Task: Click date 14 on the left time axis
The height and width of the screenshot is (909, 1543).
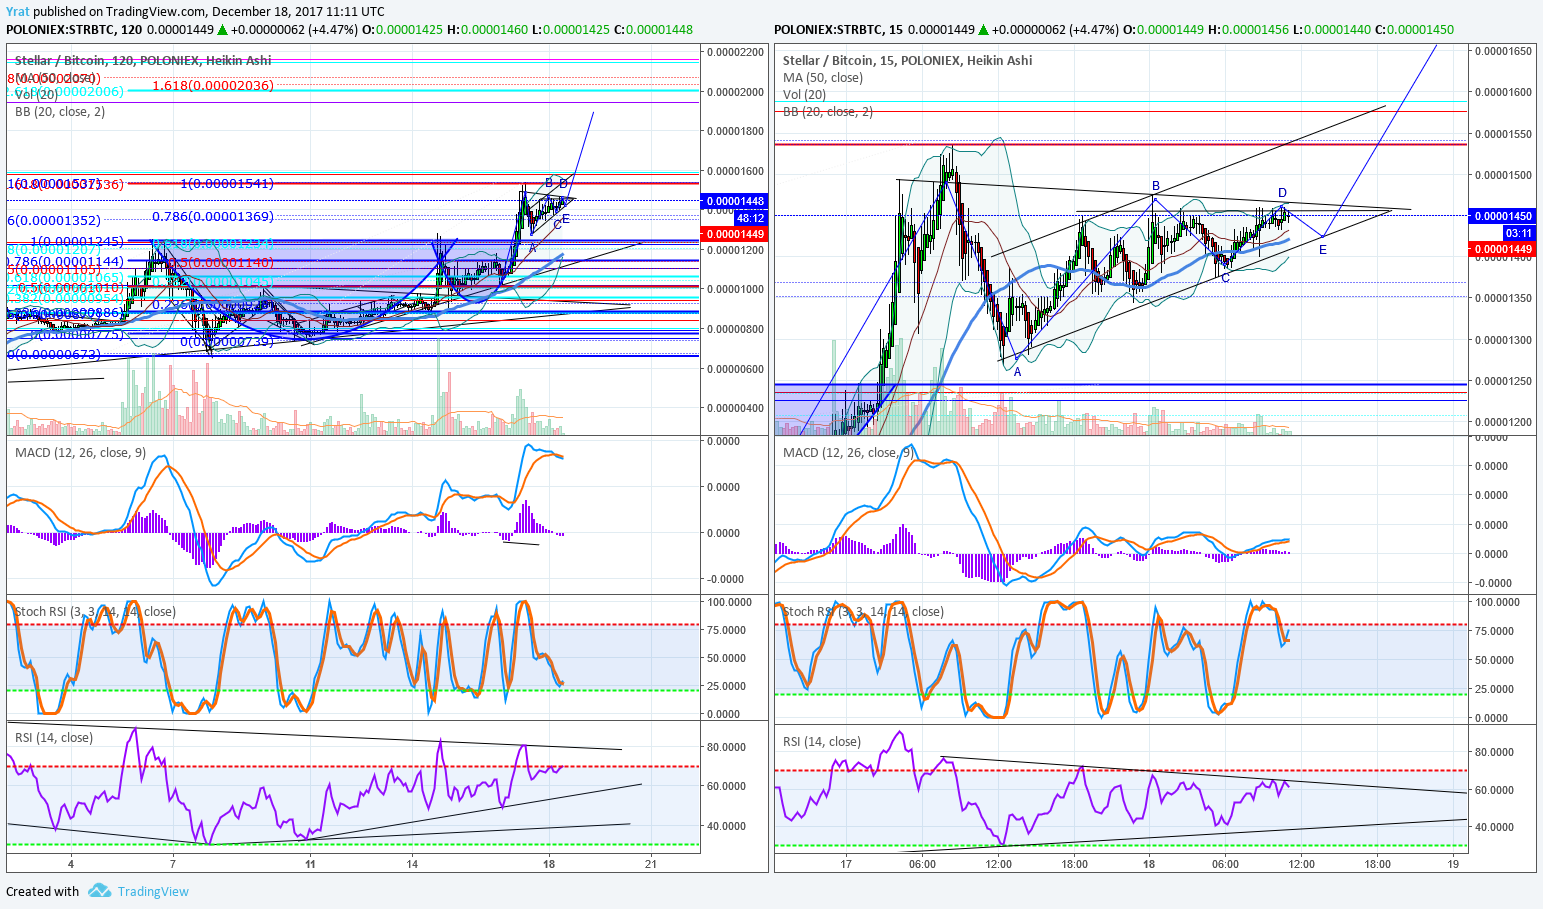Action: tap(412, 864)
